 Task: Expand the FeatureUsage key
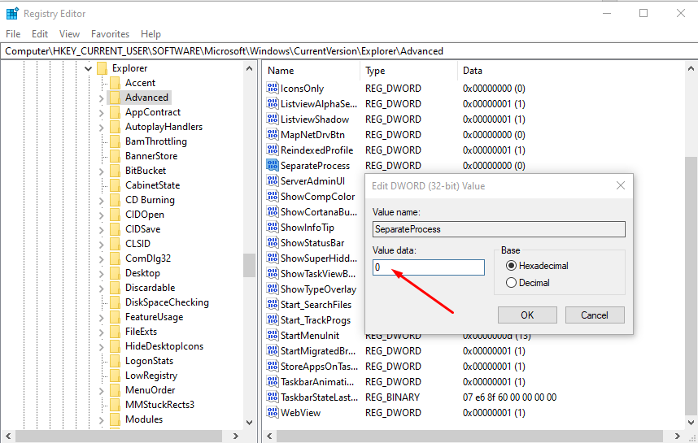tap(101, 318)
